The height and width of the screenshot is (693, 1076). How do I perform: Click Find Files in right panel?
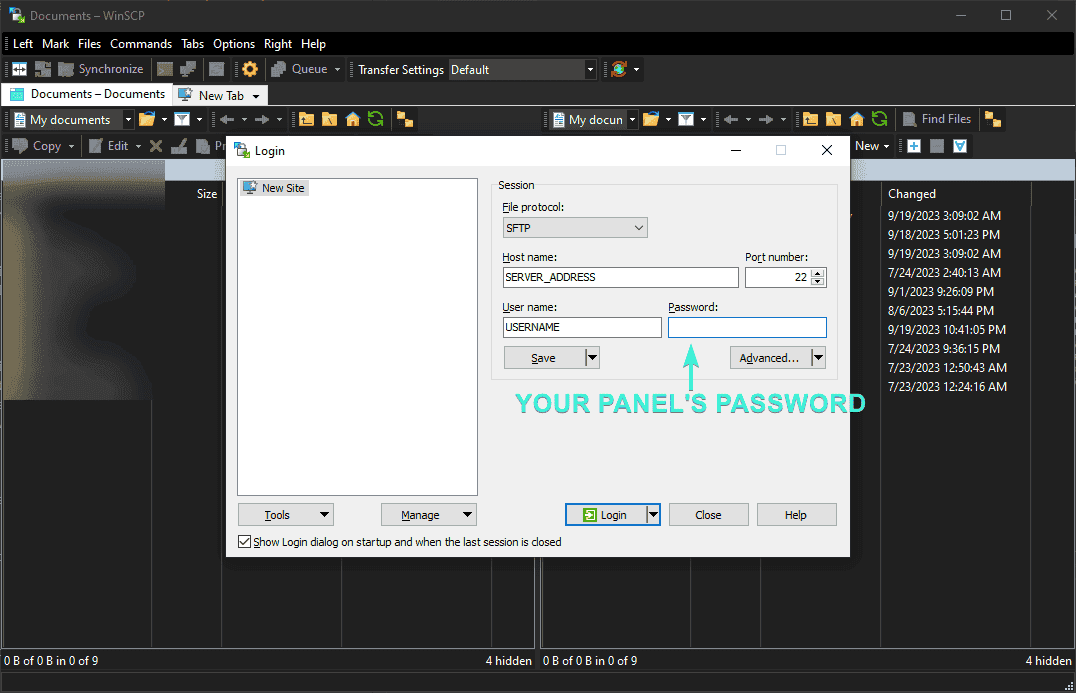(936, 119)
